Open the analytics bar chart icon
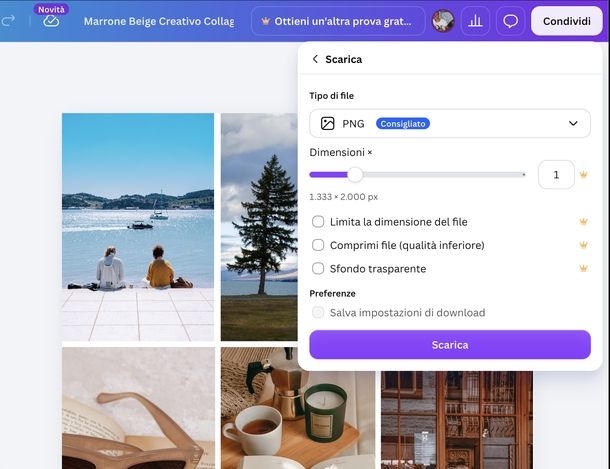Image resolution: width=610 pixels, height=469 pixels. click(475, 21)
